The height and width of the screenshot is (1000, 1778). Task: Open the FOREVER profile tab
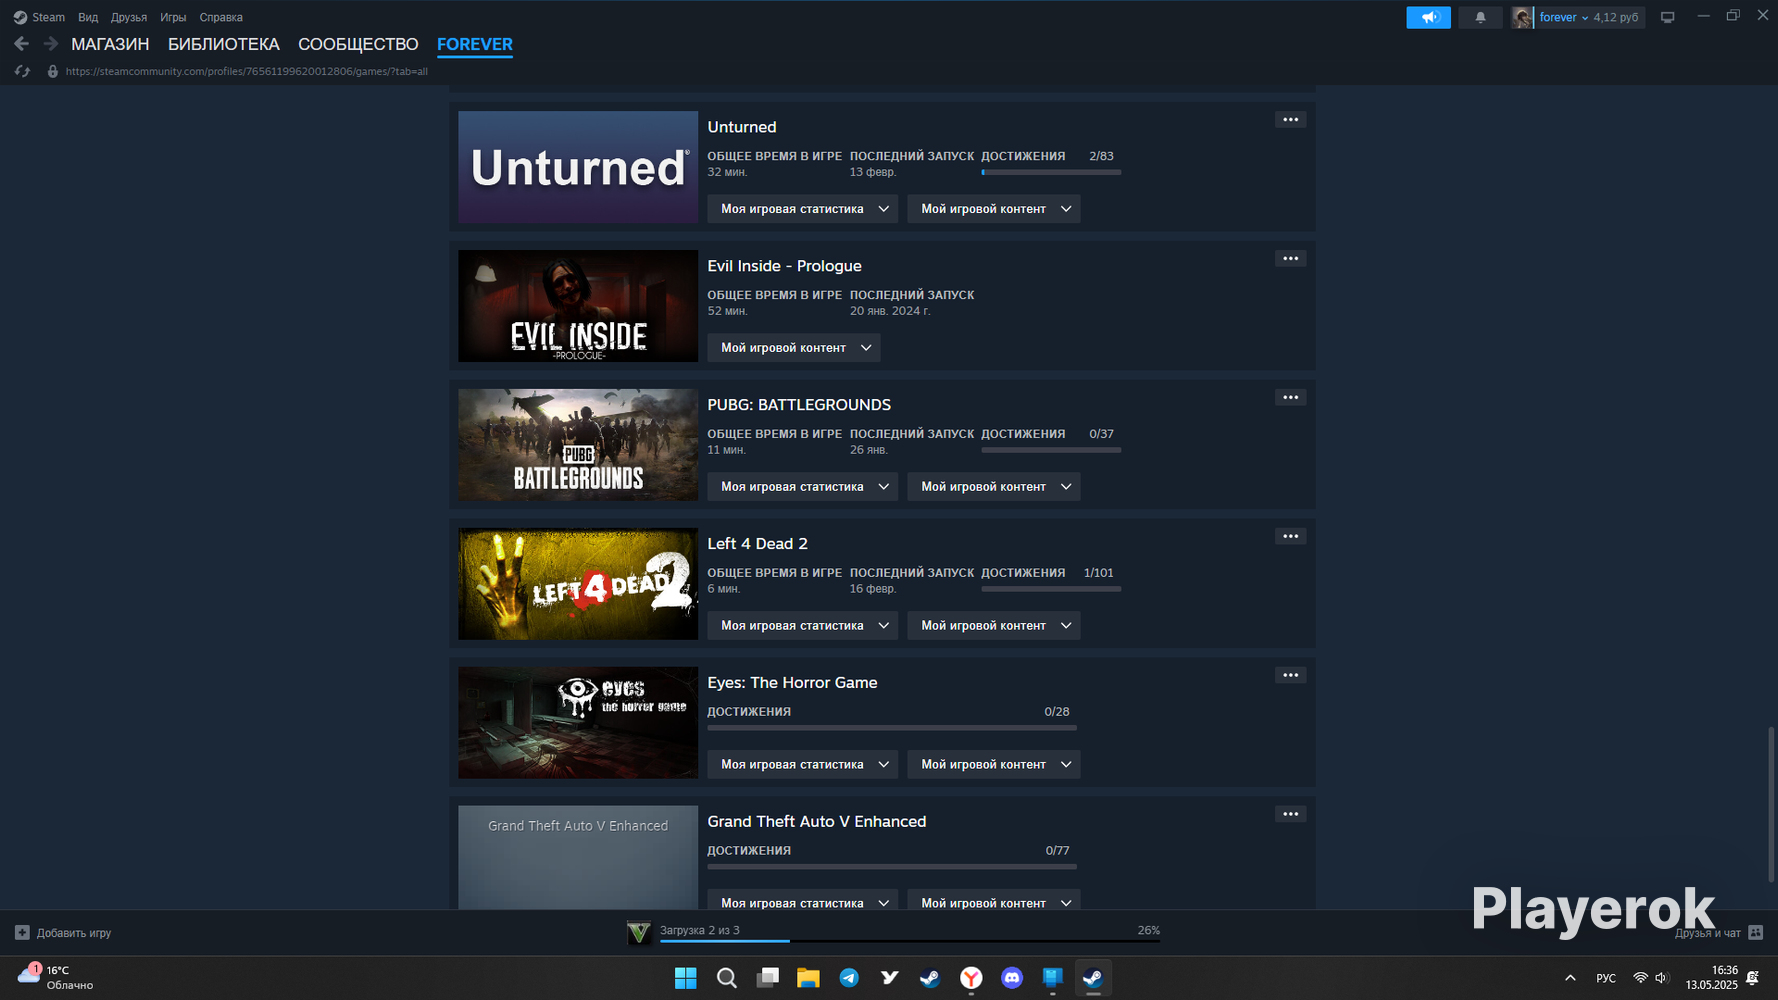tap(475, 44)
